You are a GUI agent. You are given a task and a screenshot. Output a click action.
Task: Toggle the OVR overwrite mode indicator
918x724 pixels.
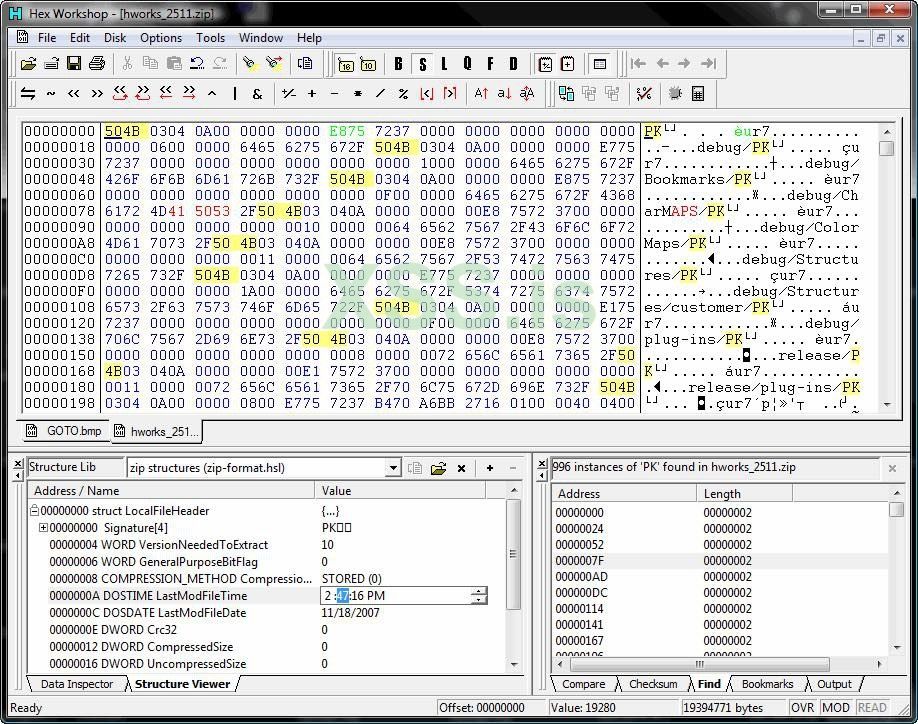(802, 707)
